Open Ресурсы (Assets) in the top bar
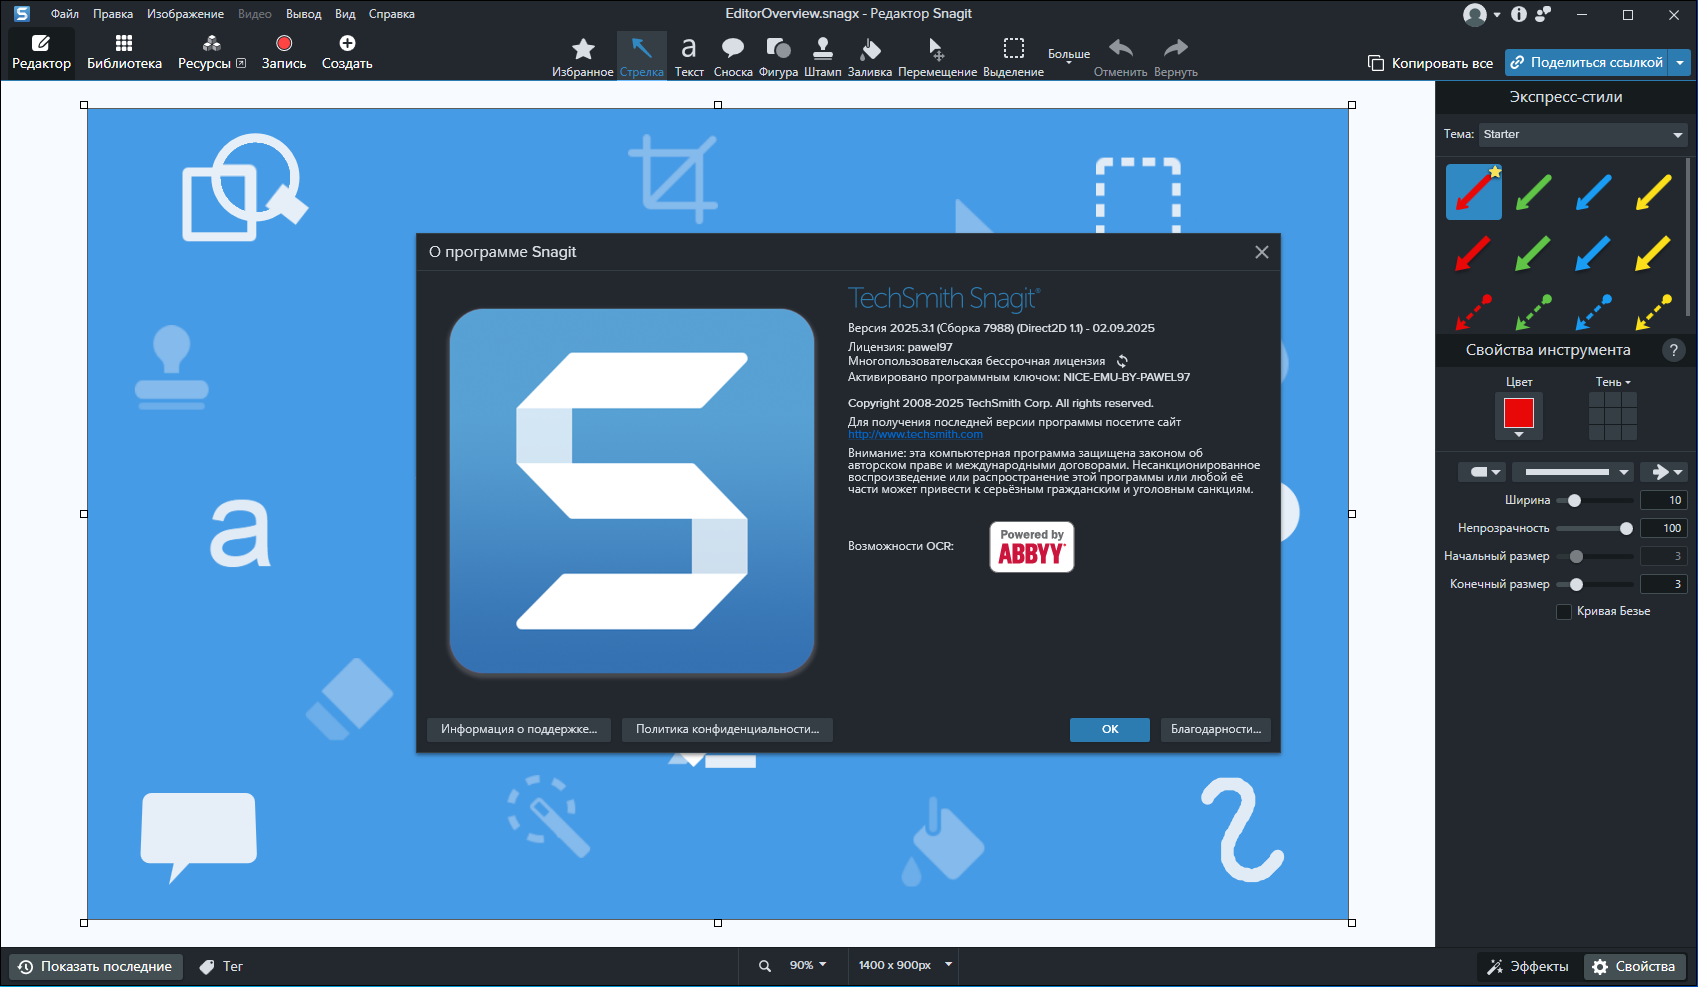Viewport: 1698px width, 987px height. [x=212, y=52]
